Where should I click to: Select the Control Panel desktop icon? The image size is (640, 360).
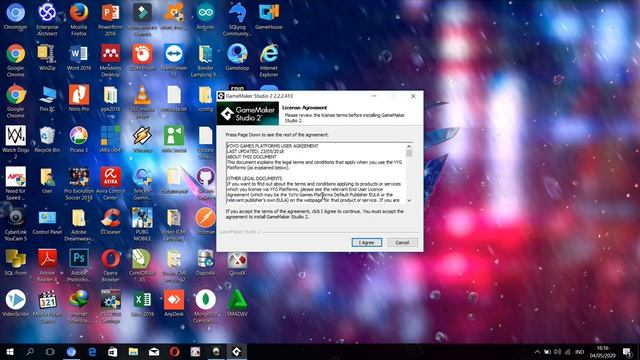(x=47, y=222)
